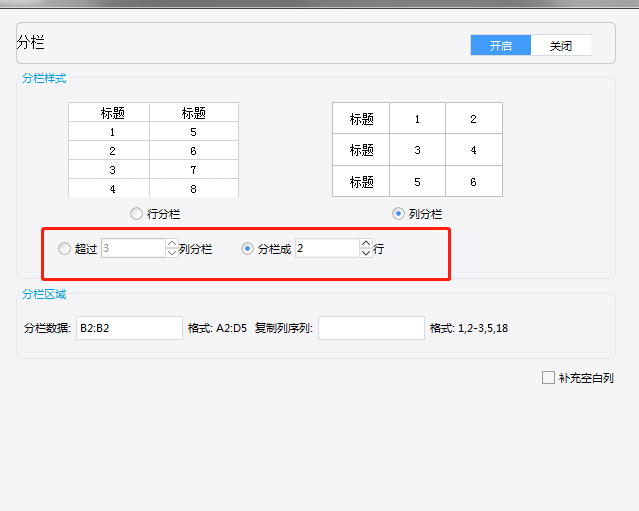Increase the 分栏成 row count with up arrow
This screenshot has width=639, height=511.
[x=365, y=244]
